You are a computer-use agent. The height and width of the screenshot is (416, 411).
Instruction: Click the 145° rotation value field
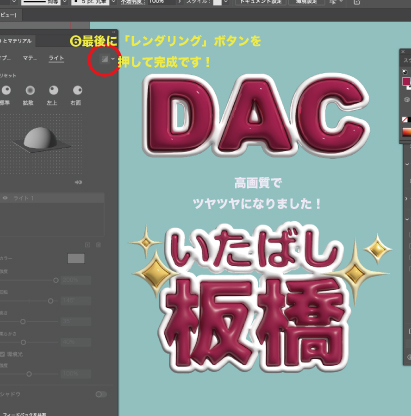click(x=76, y=301)
